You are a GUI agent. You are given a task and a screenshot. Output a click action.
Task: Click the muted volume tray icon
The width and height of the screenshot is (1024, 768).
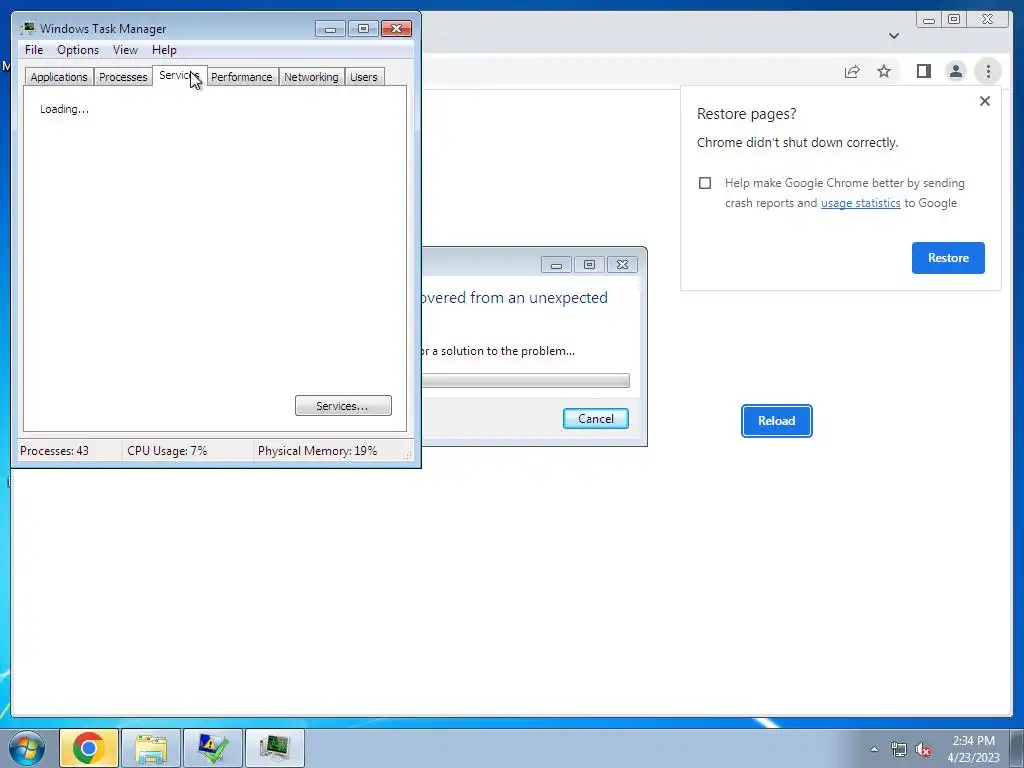pyautogui.click(x=923, y=749)
